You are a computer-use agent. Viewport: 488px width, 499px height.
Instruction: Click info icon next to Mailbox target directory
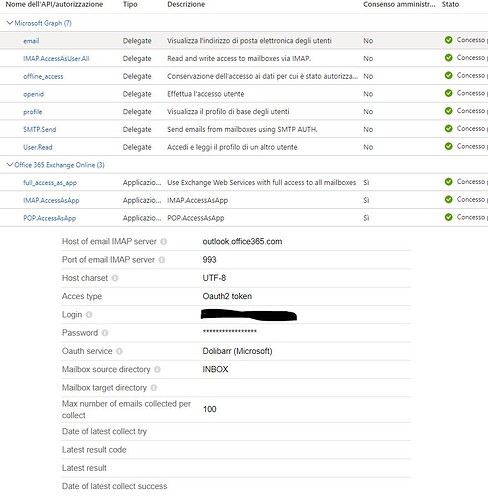(154, 388)
